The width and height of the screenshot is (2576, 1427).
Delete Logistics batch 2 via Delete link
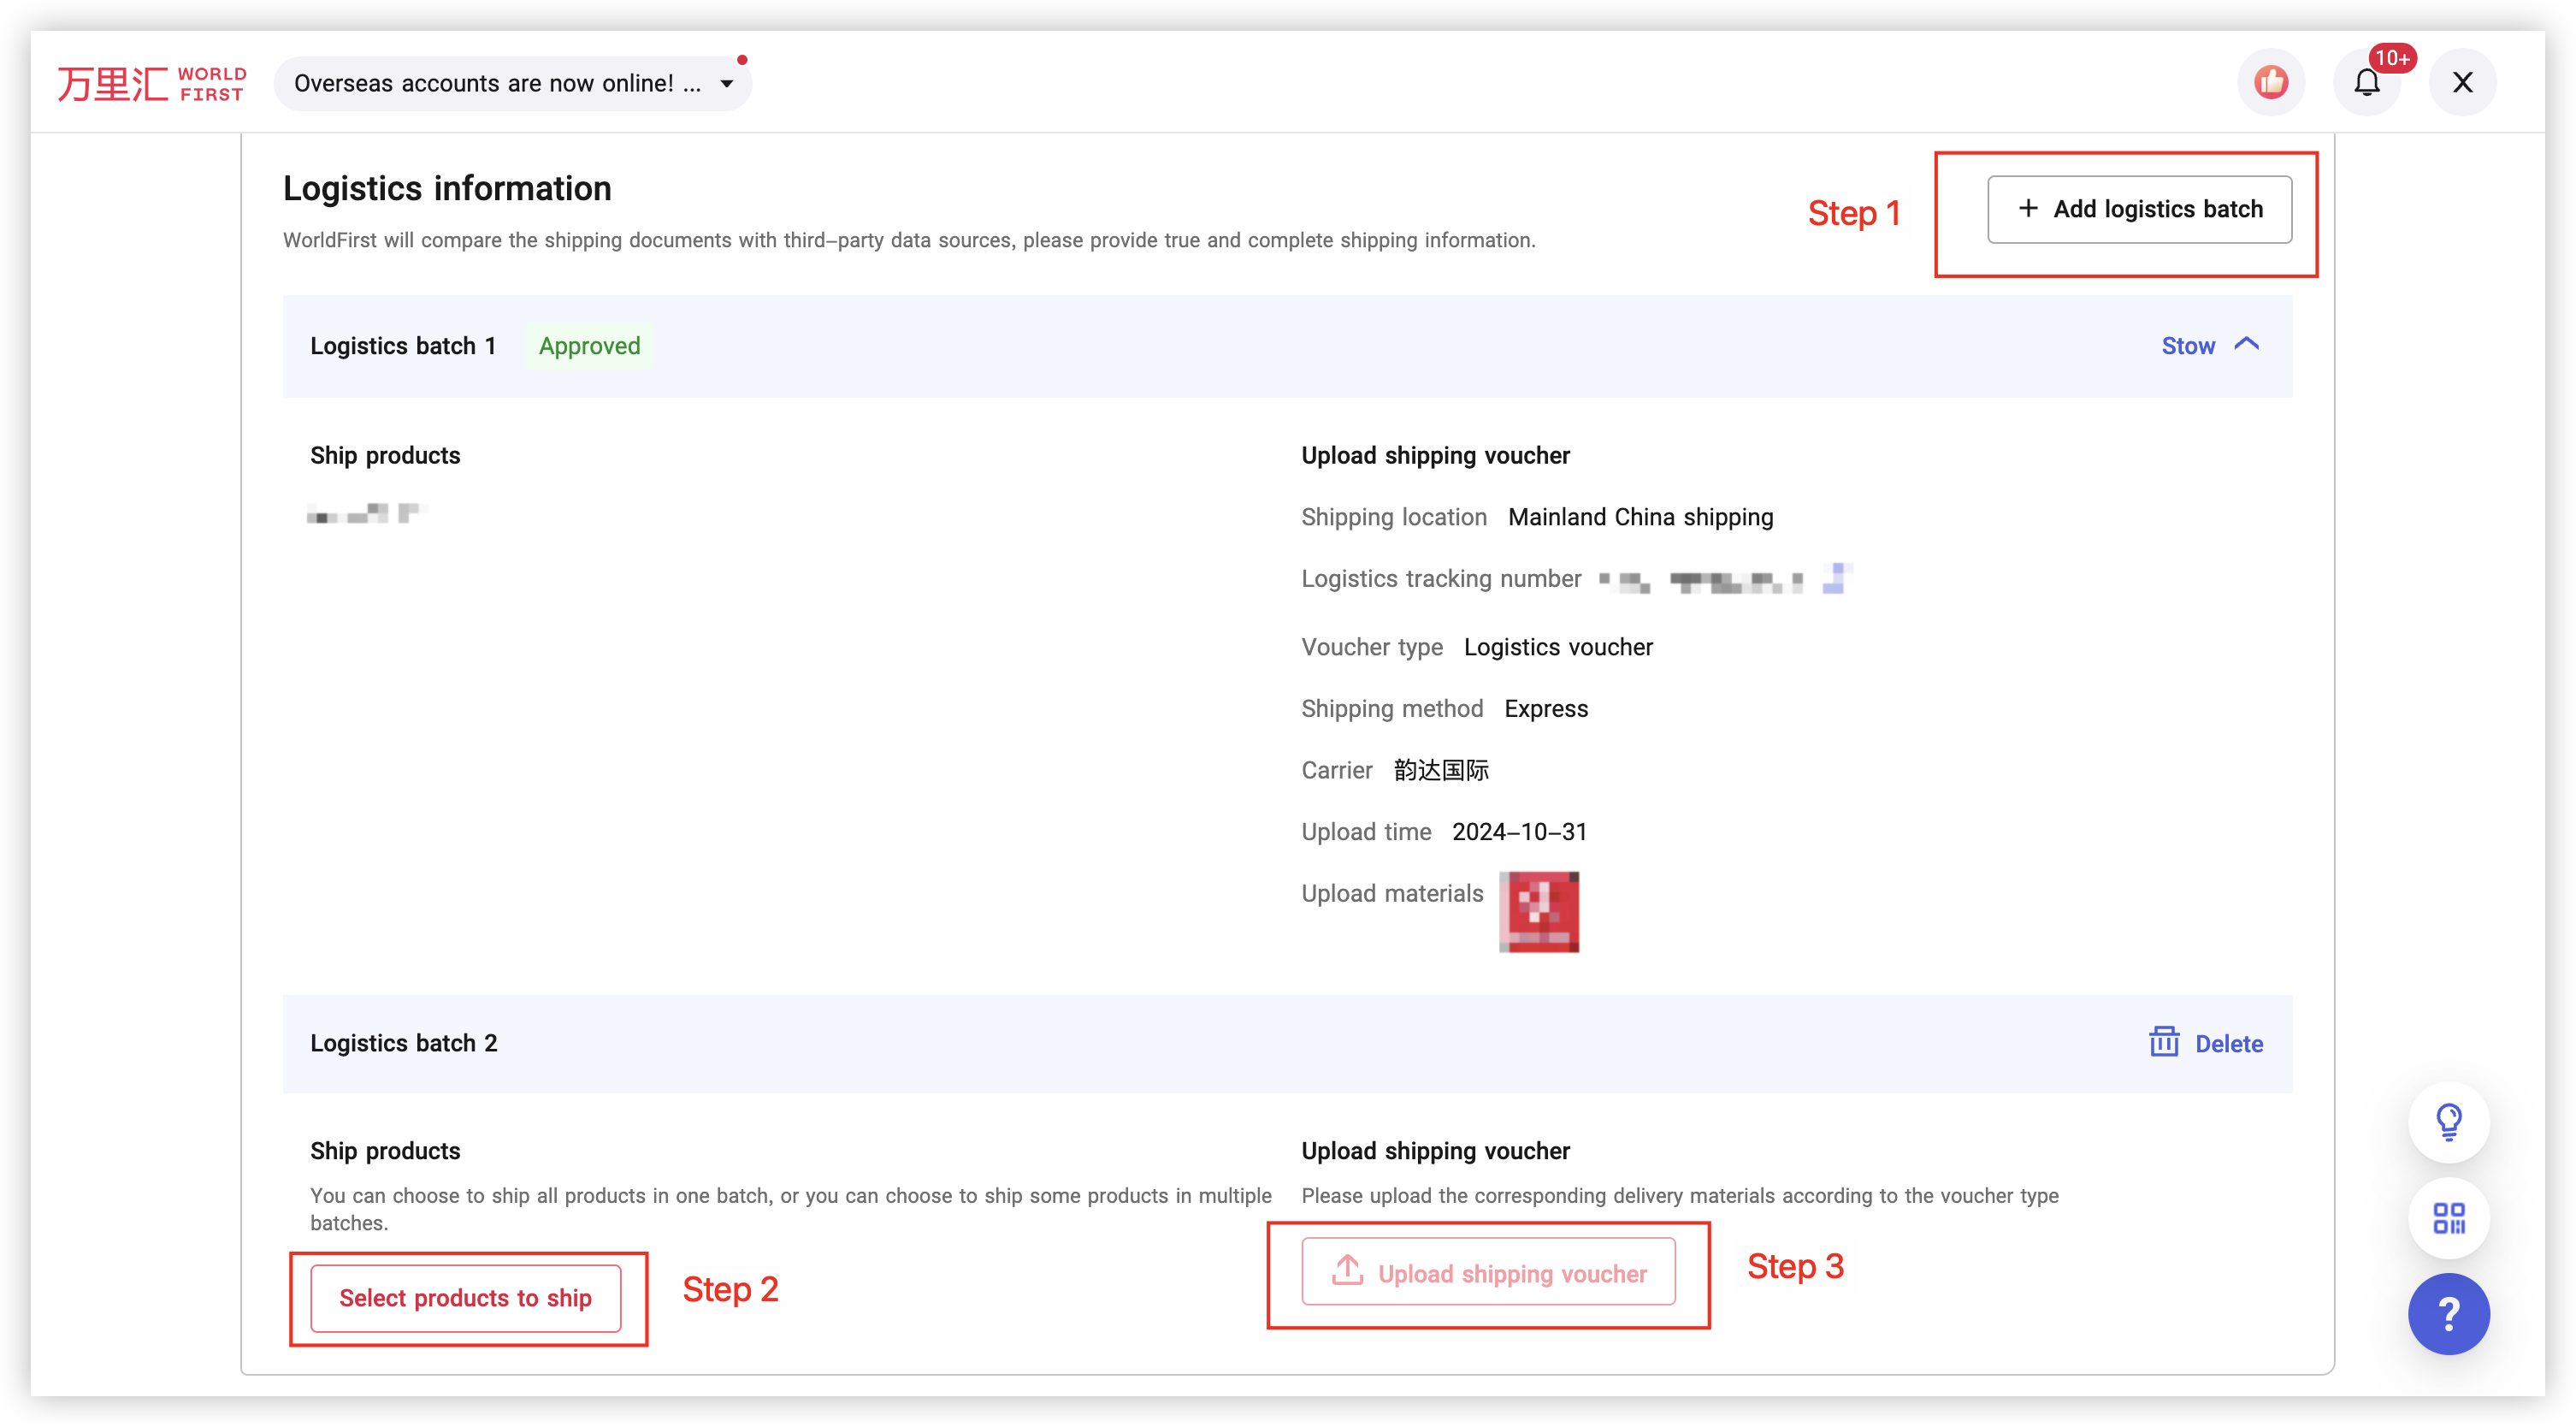point(2228,1044)
